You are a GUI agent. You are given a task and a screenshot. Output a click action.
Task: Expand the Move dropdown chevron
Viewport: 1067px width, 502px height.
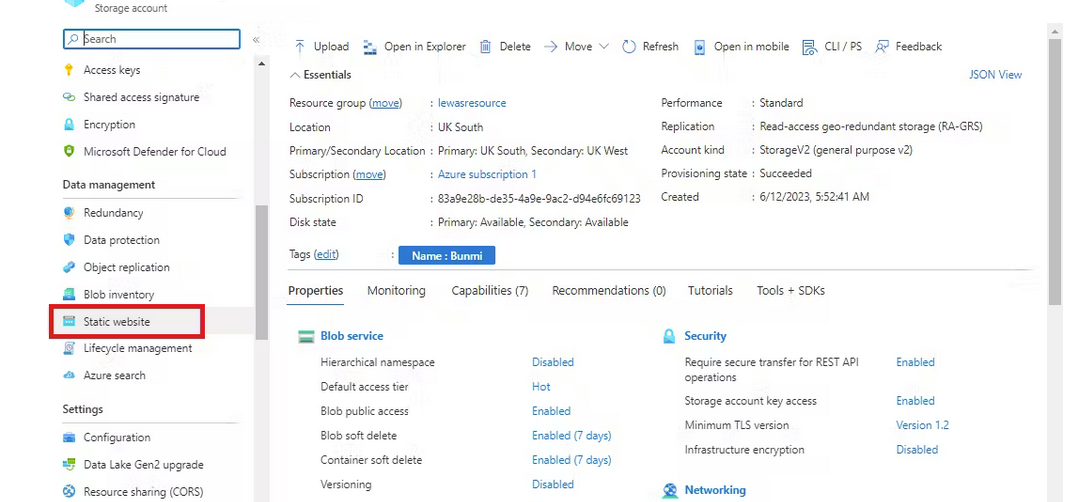tap(603, 47)
